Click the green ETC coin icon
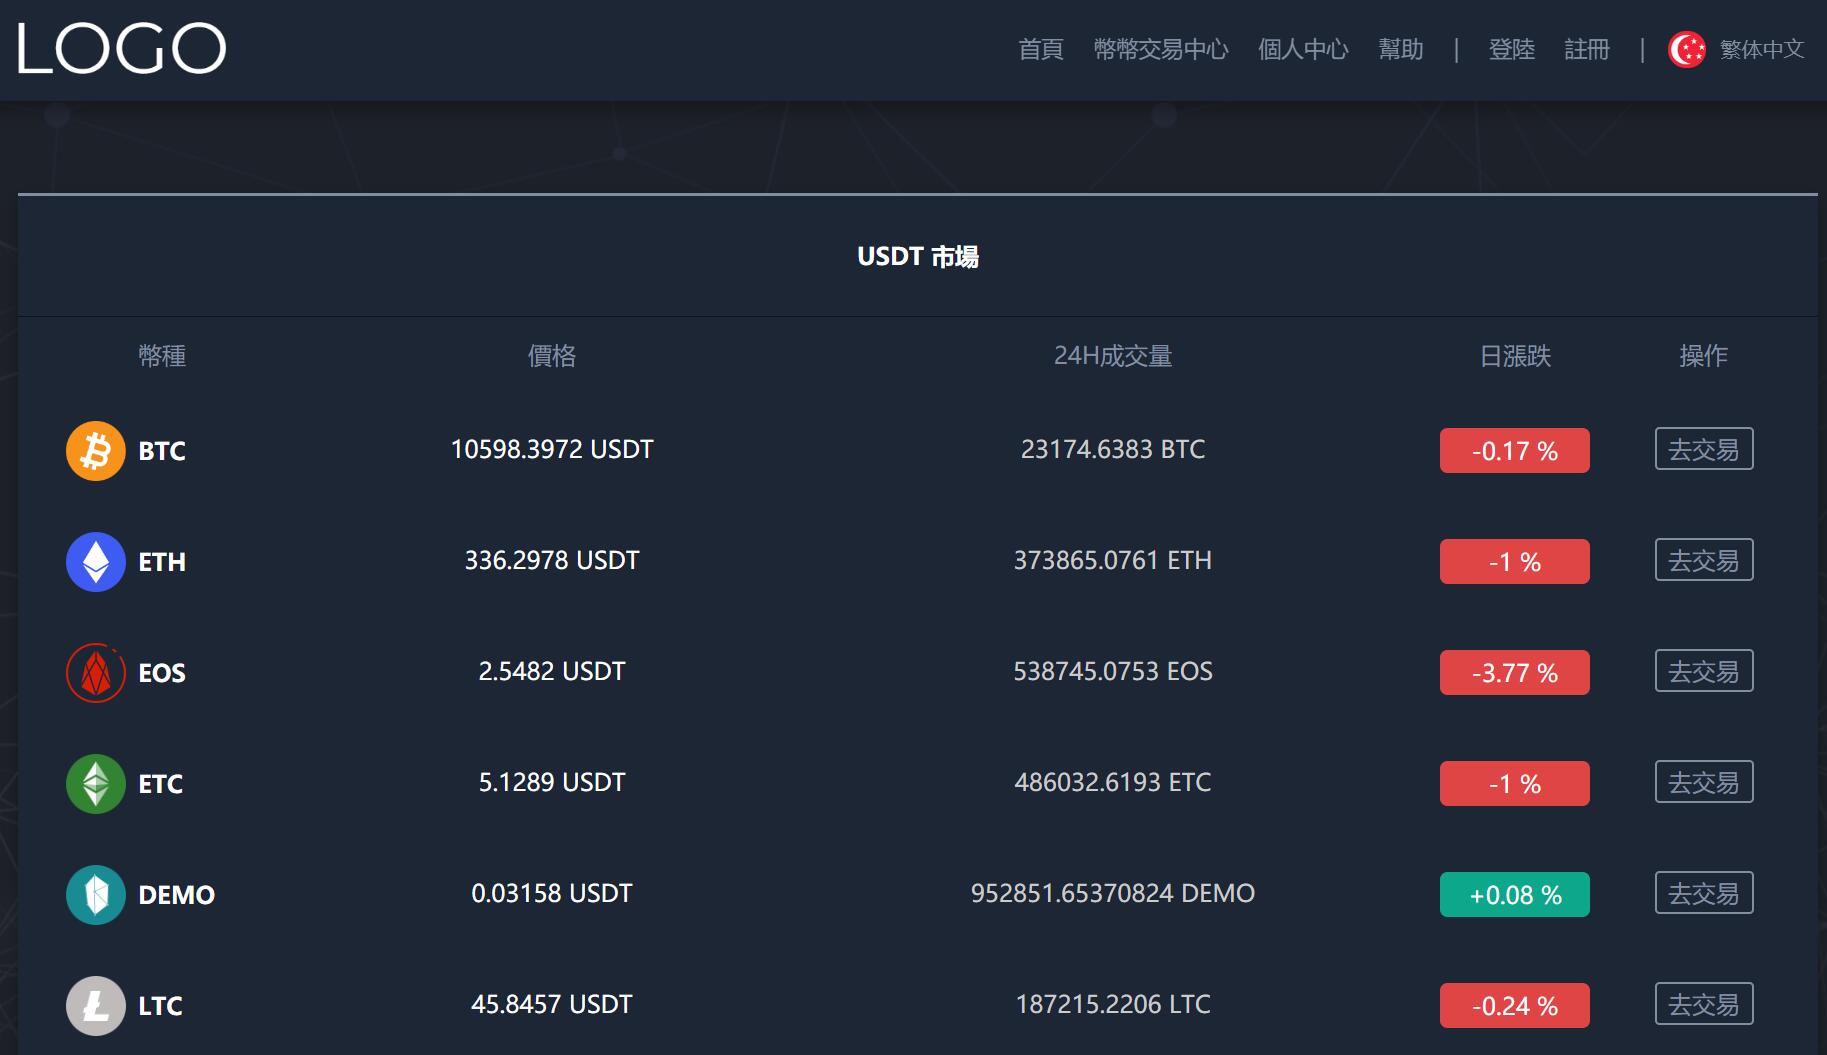This screenshot has width=1827, height=1055. click(96, 784)
